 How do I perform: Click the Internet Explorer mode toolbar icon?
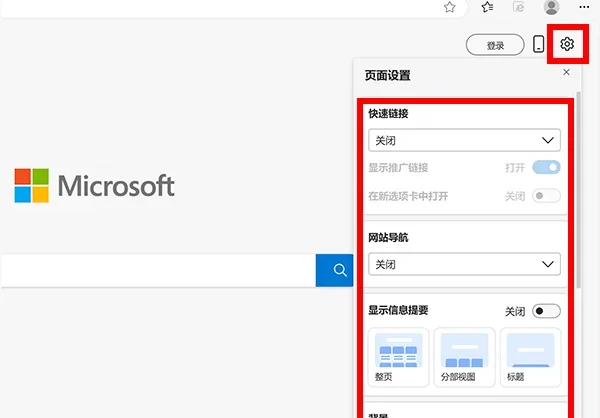pyautogui.click(x=518, y=7)
